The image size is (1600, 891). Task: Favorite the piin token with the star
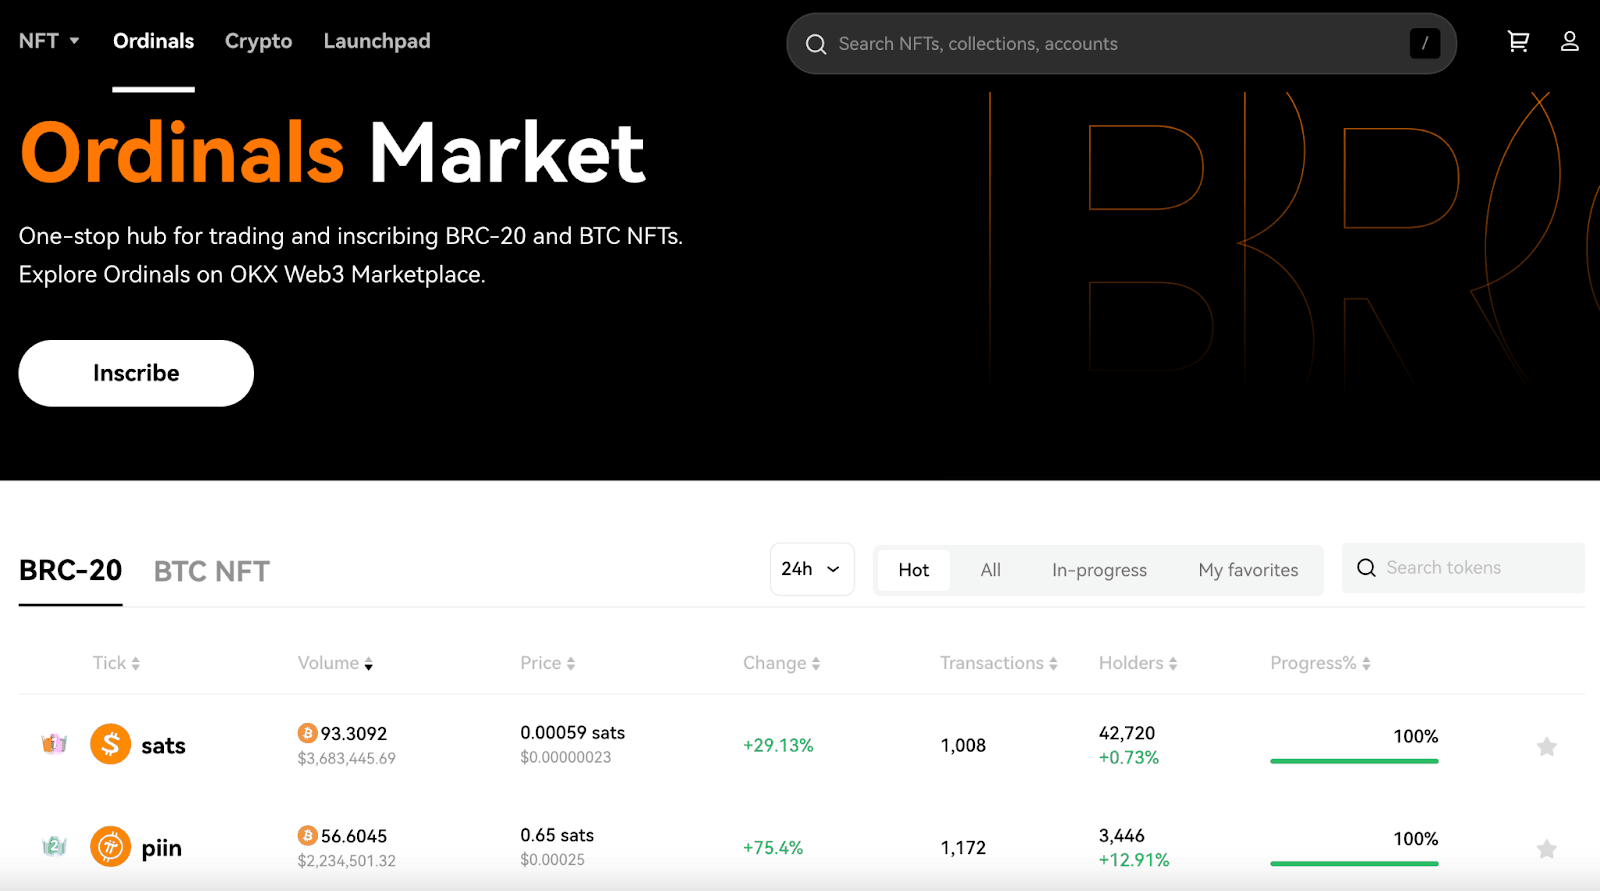[x=1547, y=849]
